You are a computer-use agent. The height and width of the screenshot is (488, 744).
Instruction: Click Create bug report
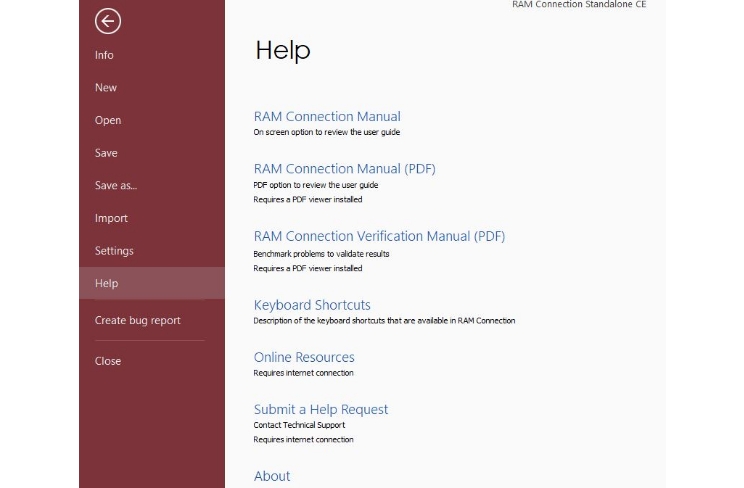(x=138, y=320)
